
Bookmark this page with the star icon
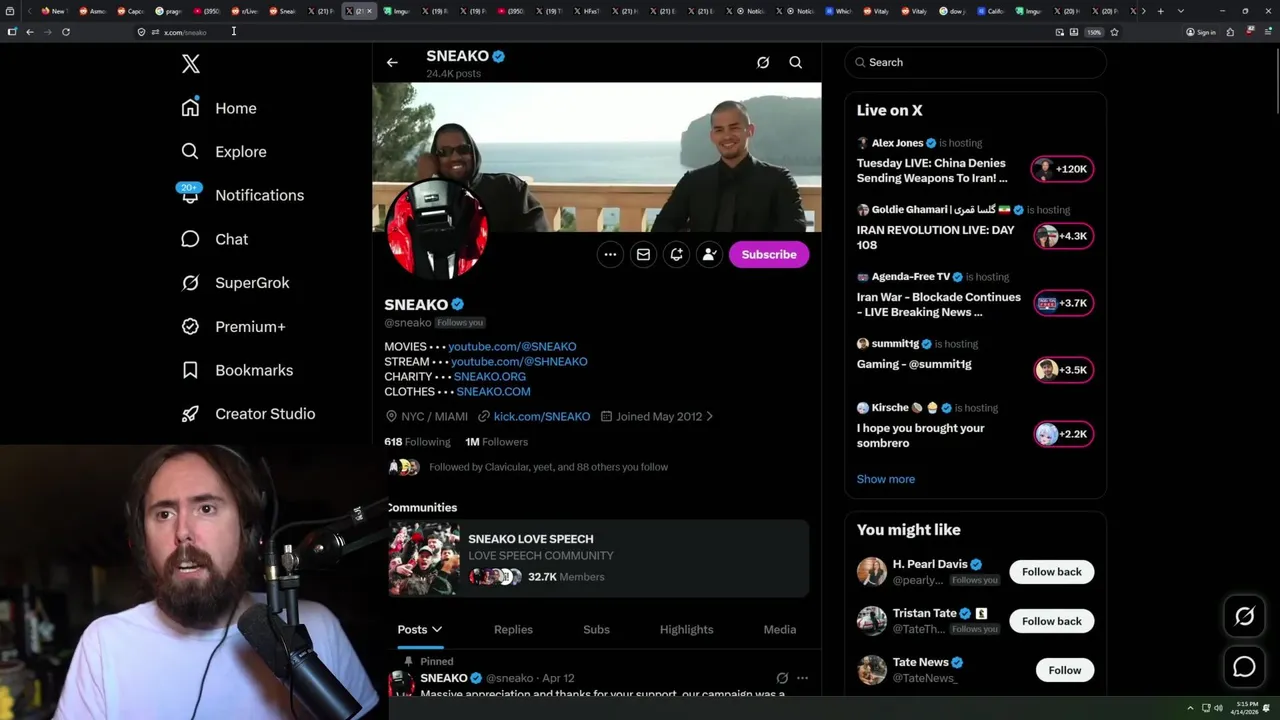tap(1114, 32)
